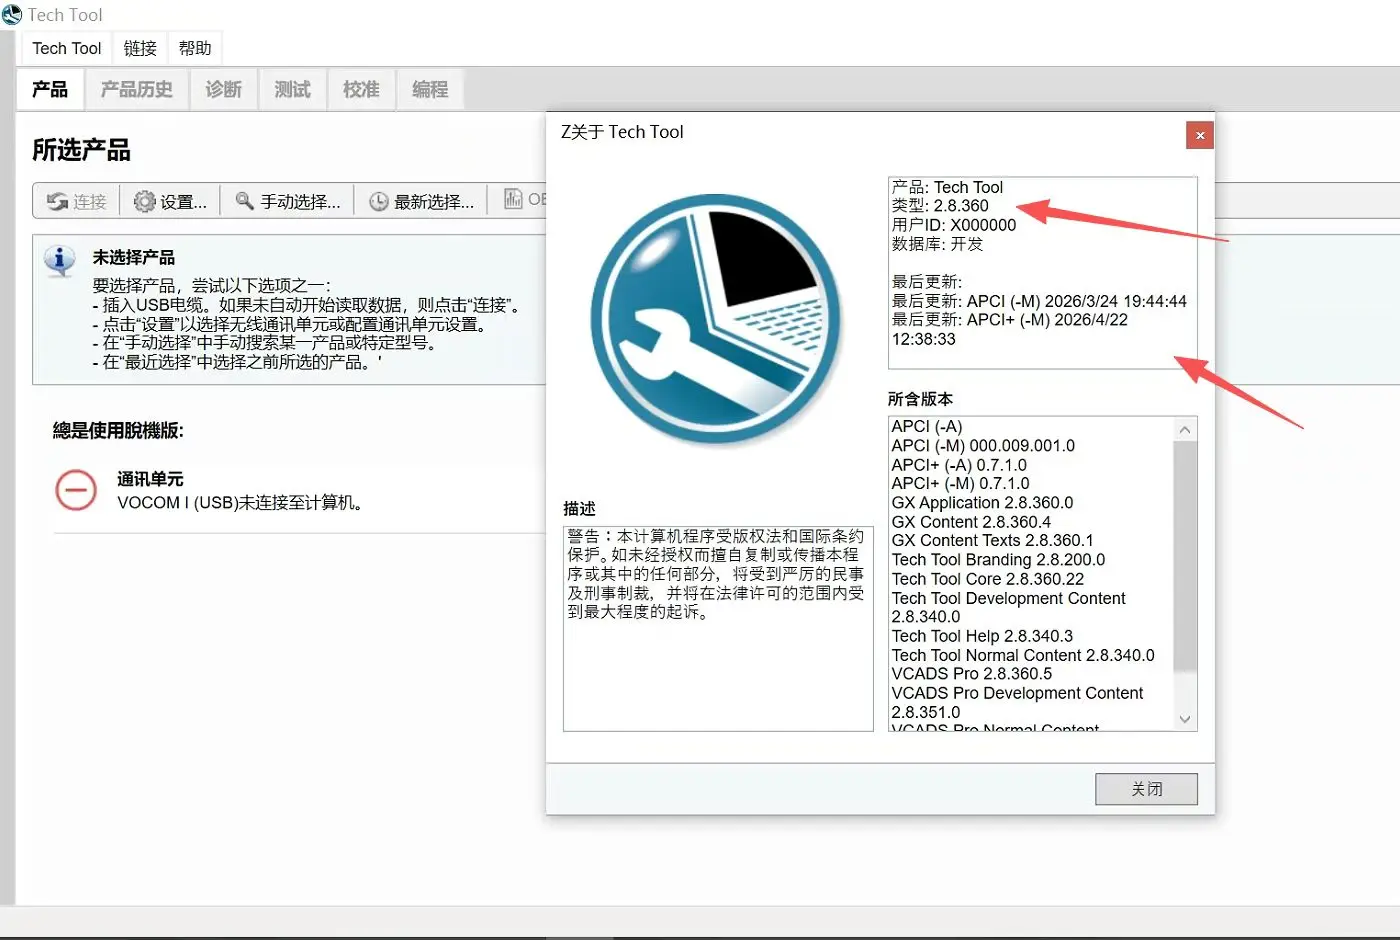1400x940 pixels.
Task: Click the Tech Tool wrench logo in dialog
Action: click(x=715, y=319)
